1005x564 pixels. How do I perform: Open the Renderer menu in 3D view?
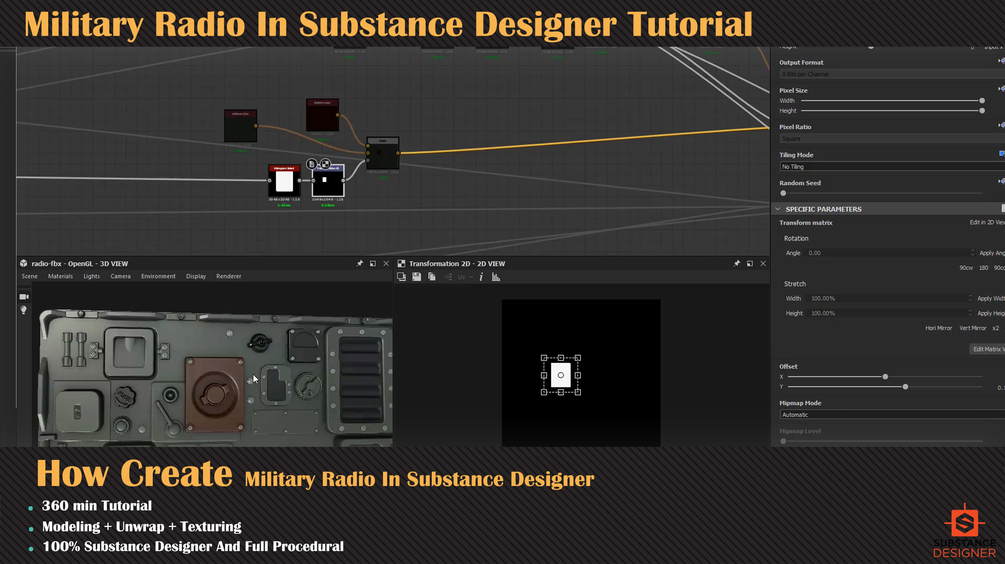tap(229, 276)
